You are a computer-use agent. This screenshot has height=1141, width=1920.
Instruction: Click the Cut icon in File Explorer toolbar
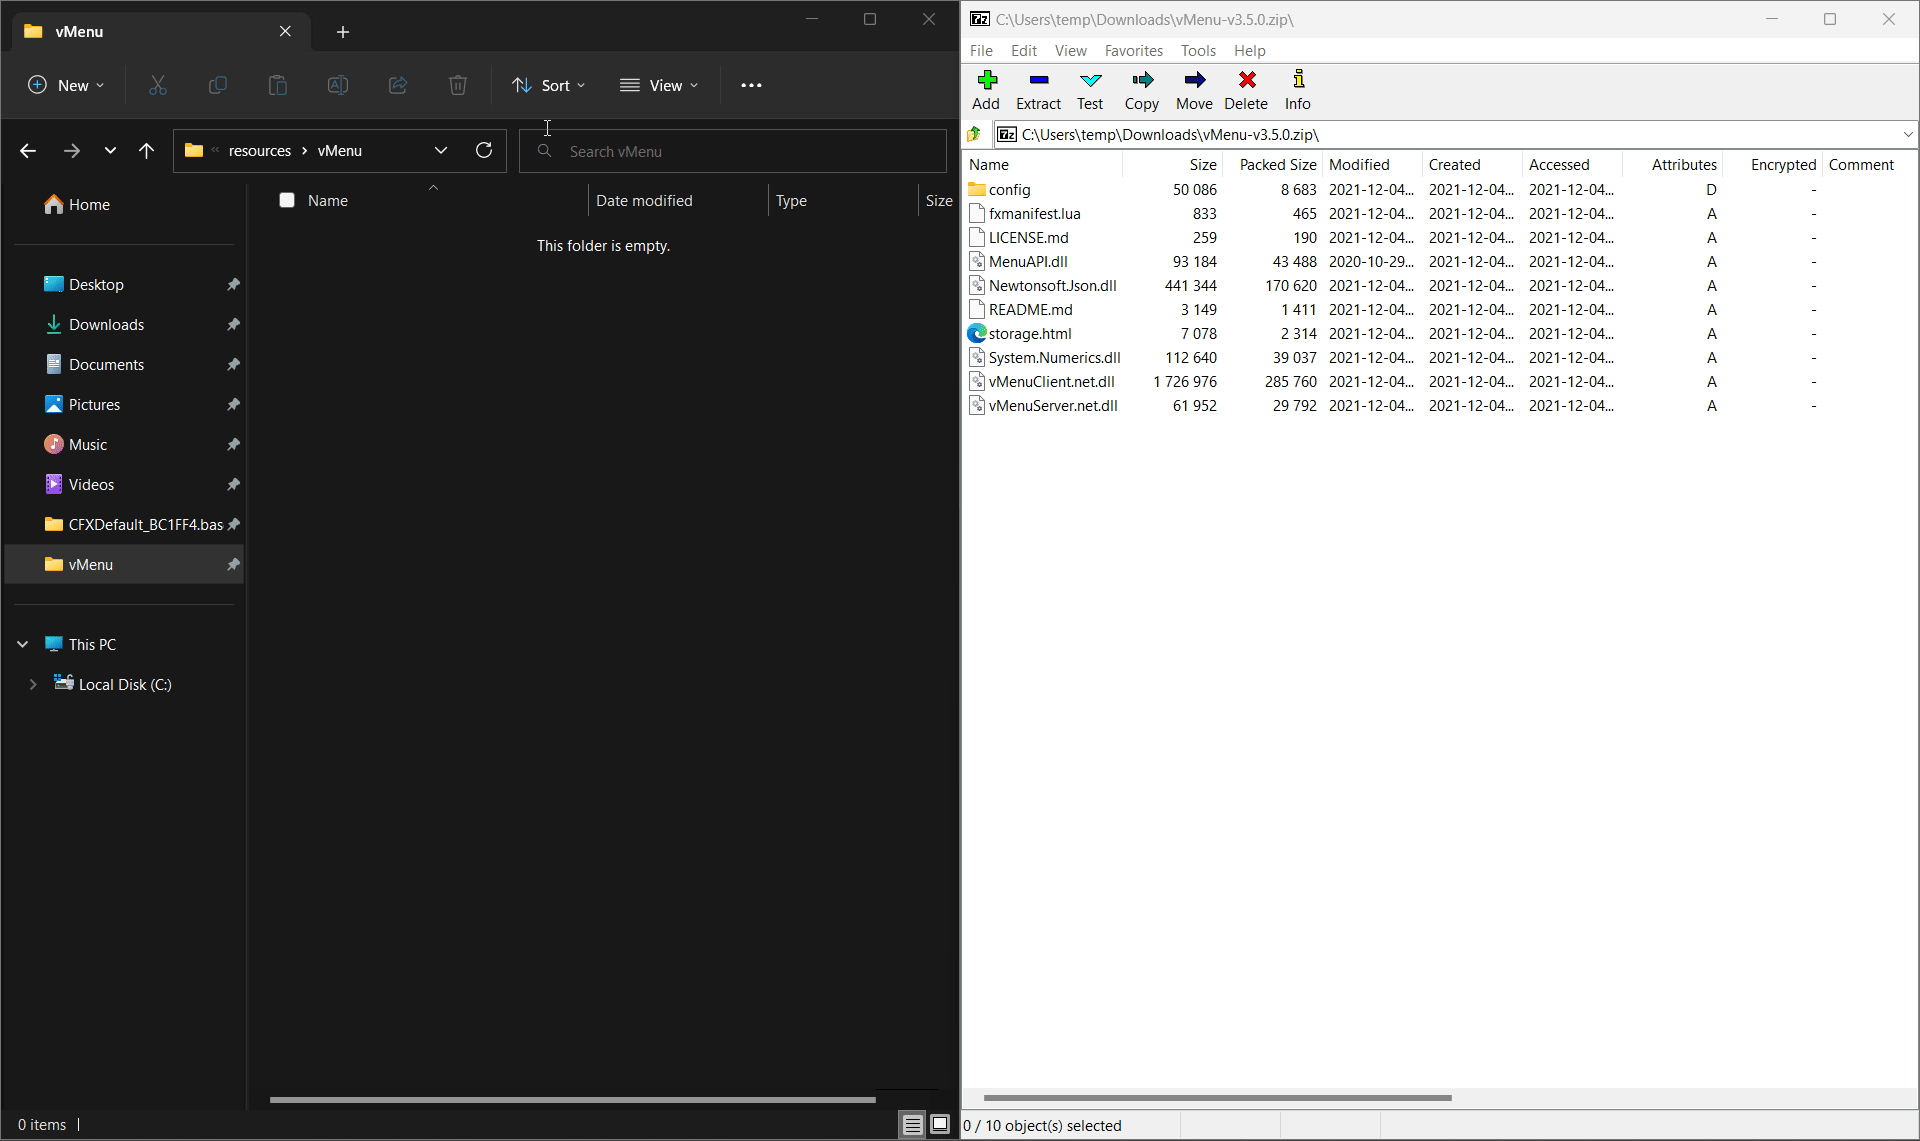tap(157, 85)
